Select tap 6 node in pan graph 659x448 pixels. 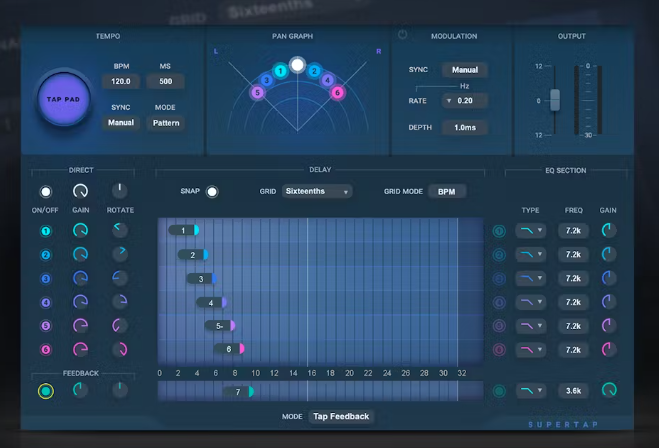click(337, 93)
